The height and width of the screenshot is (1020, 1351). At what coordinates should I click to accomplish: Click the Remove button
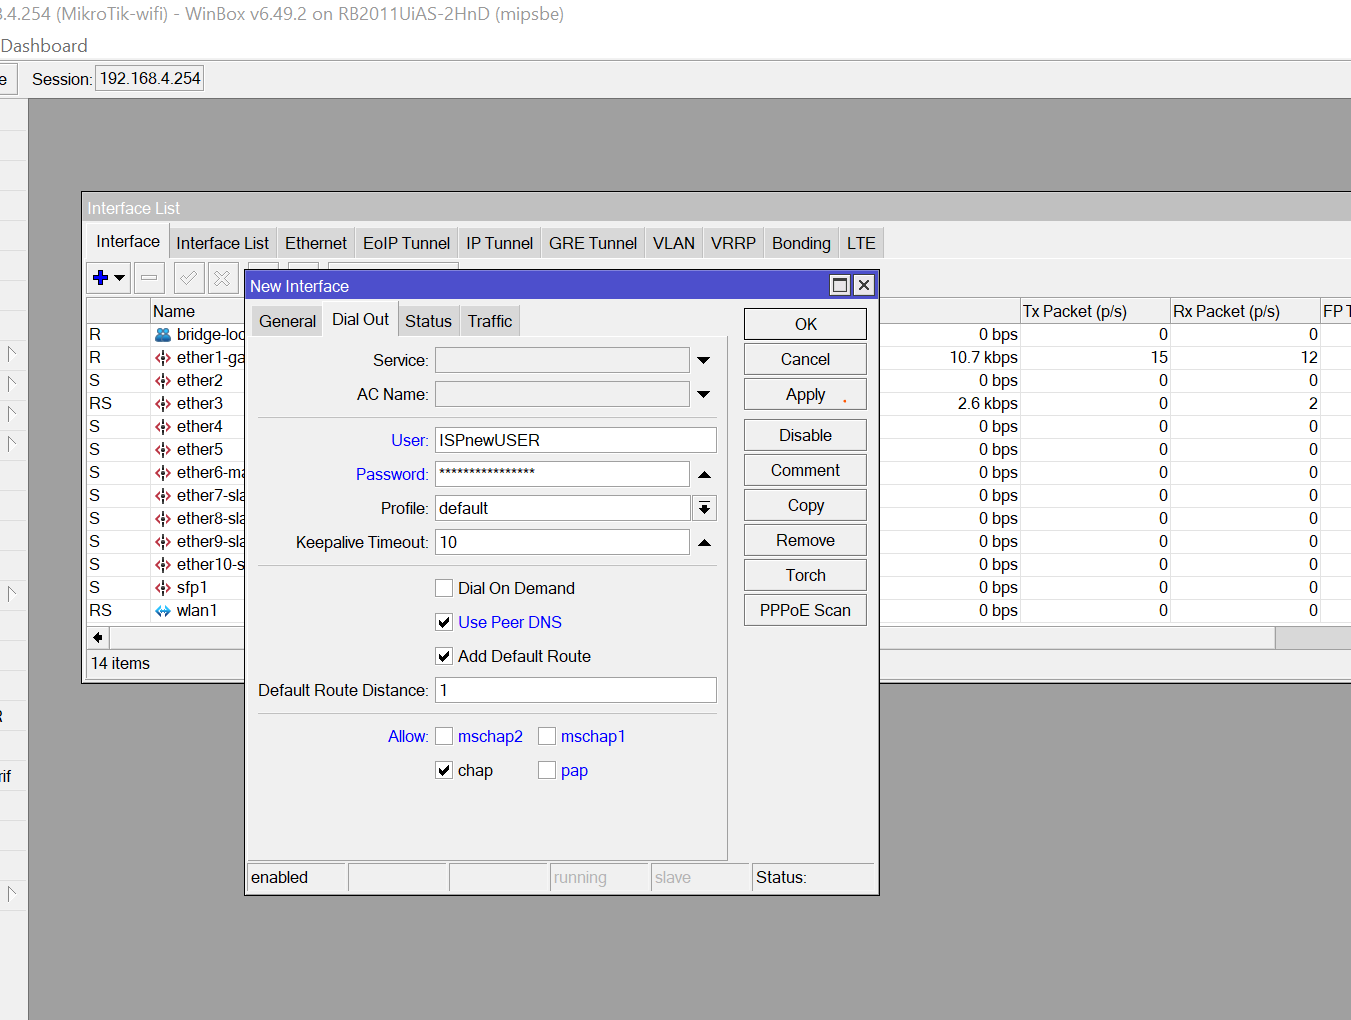click(x=805, y=540)
